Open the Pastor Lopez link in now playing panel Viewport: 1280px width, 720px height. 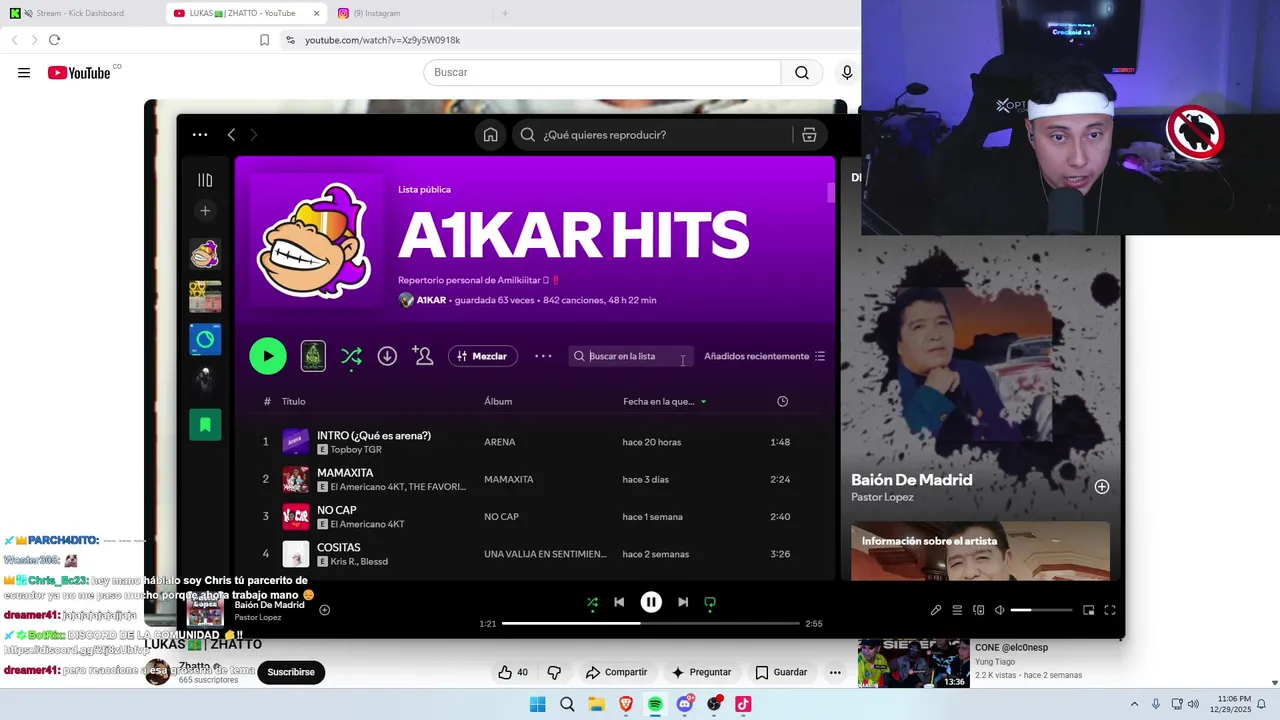882,497
